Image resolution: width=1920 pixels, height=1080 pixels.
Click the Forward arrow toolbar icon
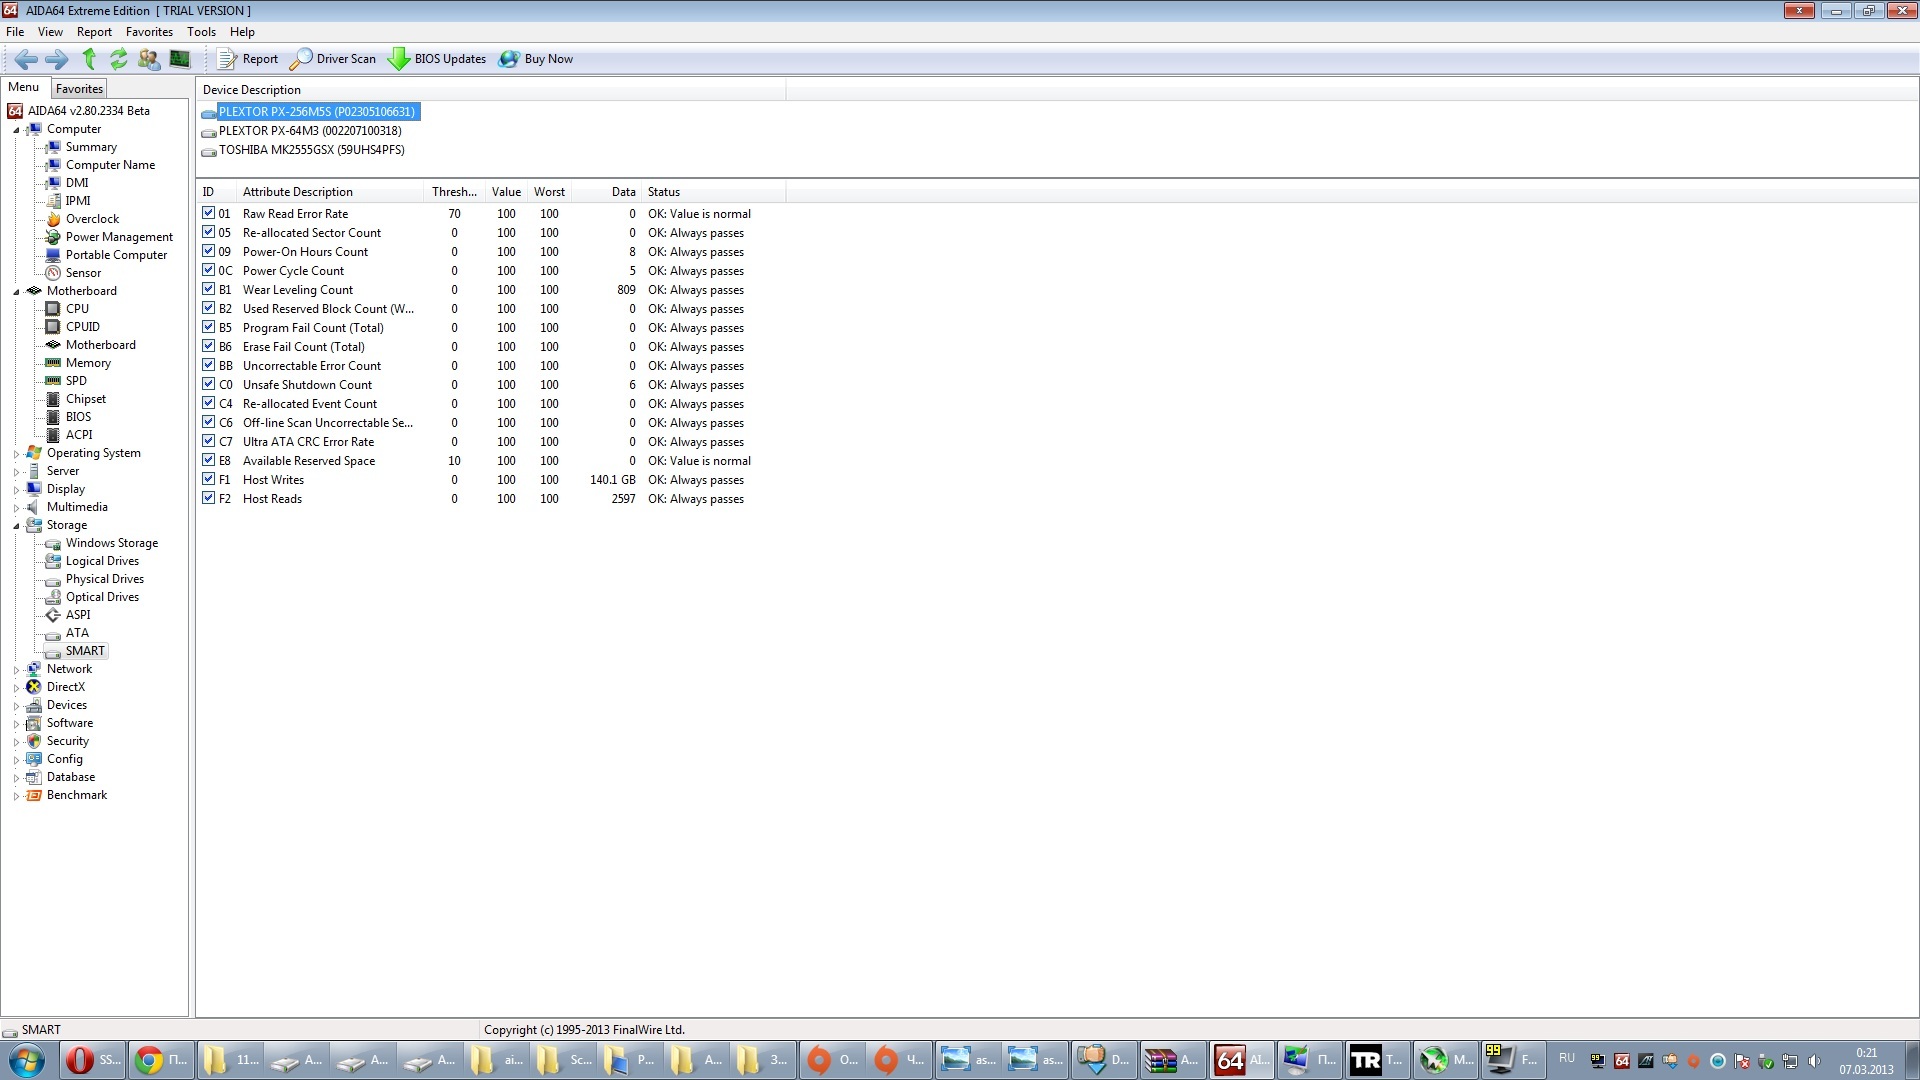coord(57,59)
